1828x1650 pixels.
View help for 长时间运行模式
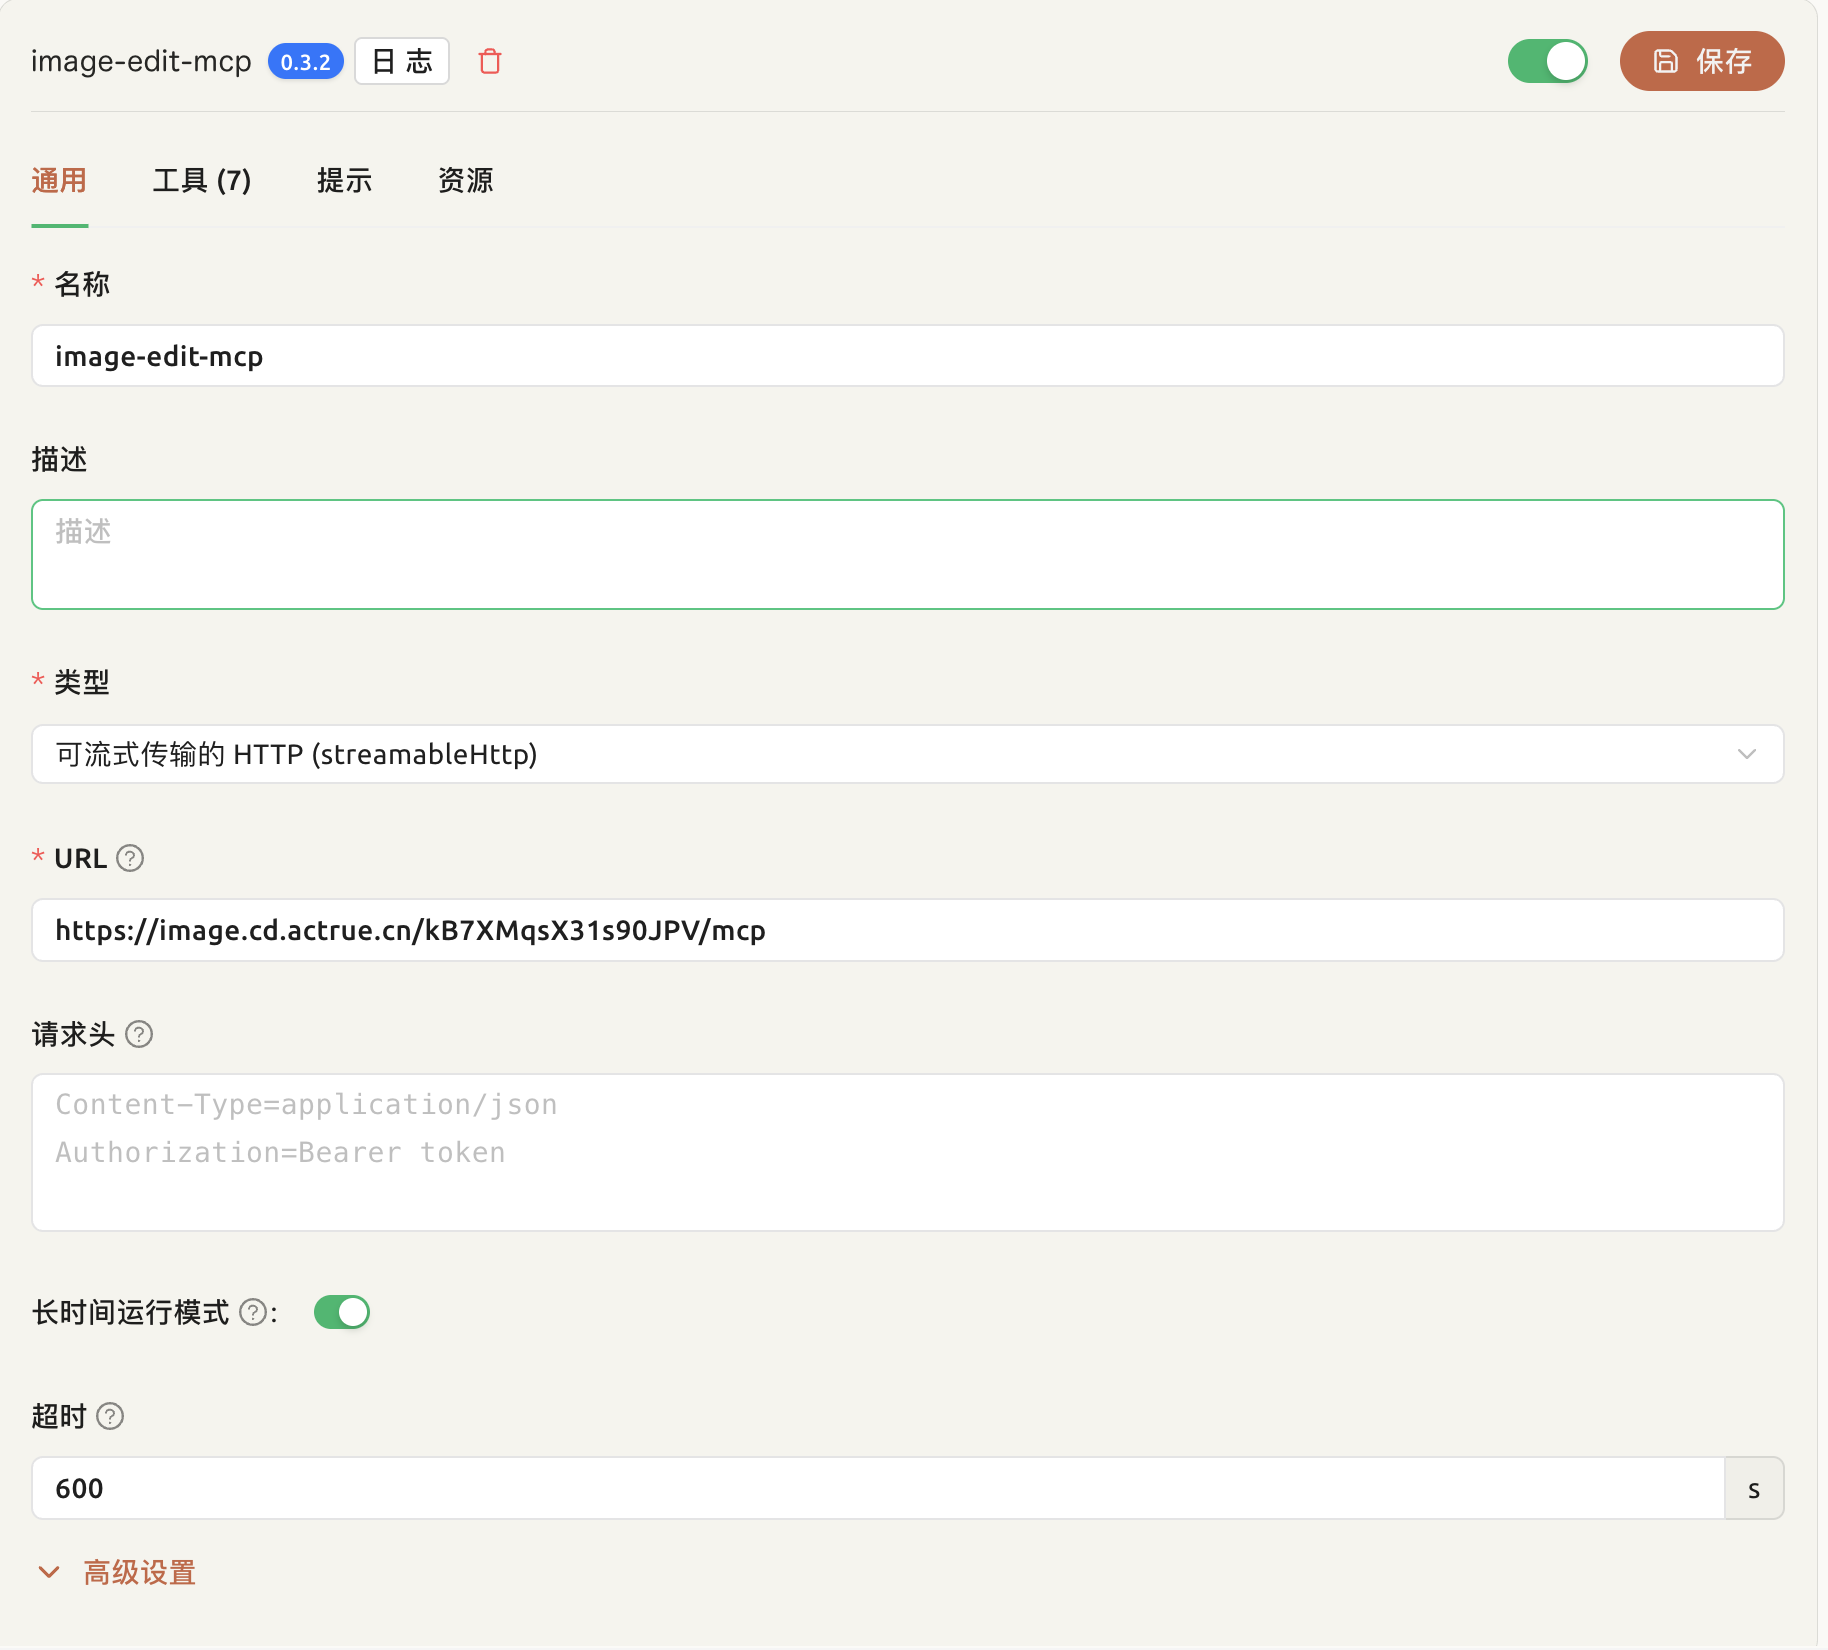point(254,1312)
